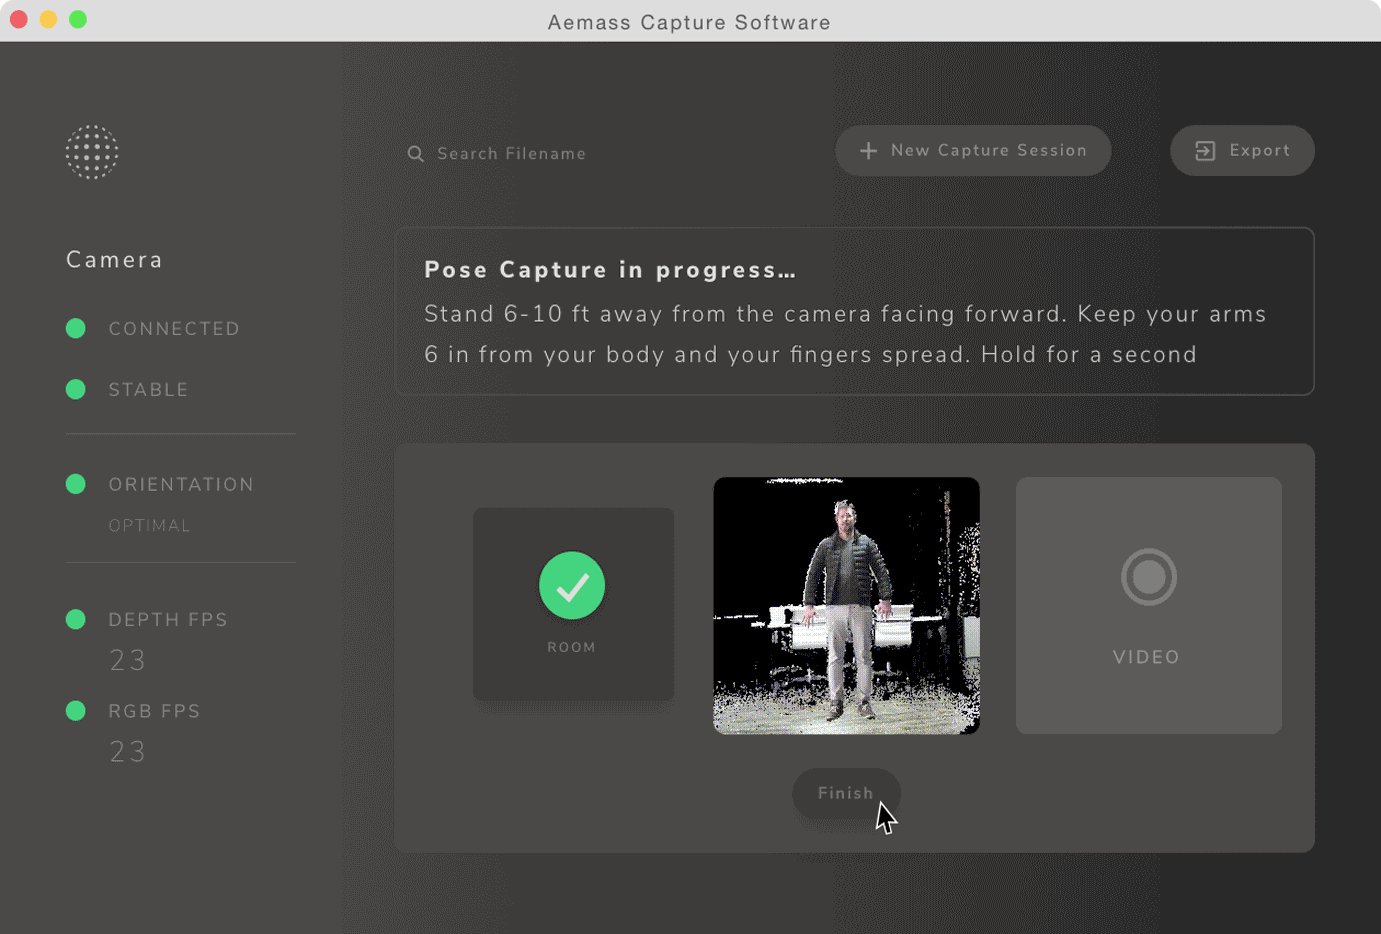The image size is (1381, 934).
Task: Click the green Connected status dot
Action: click(x=76, y=329)
